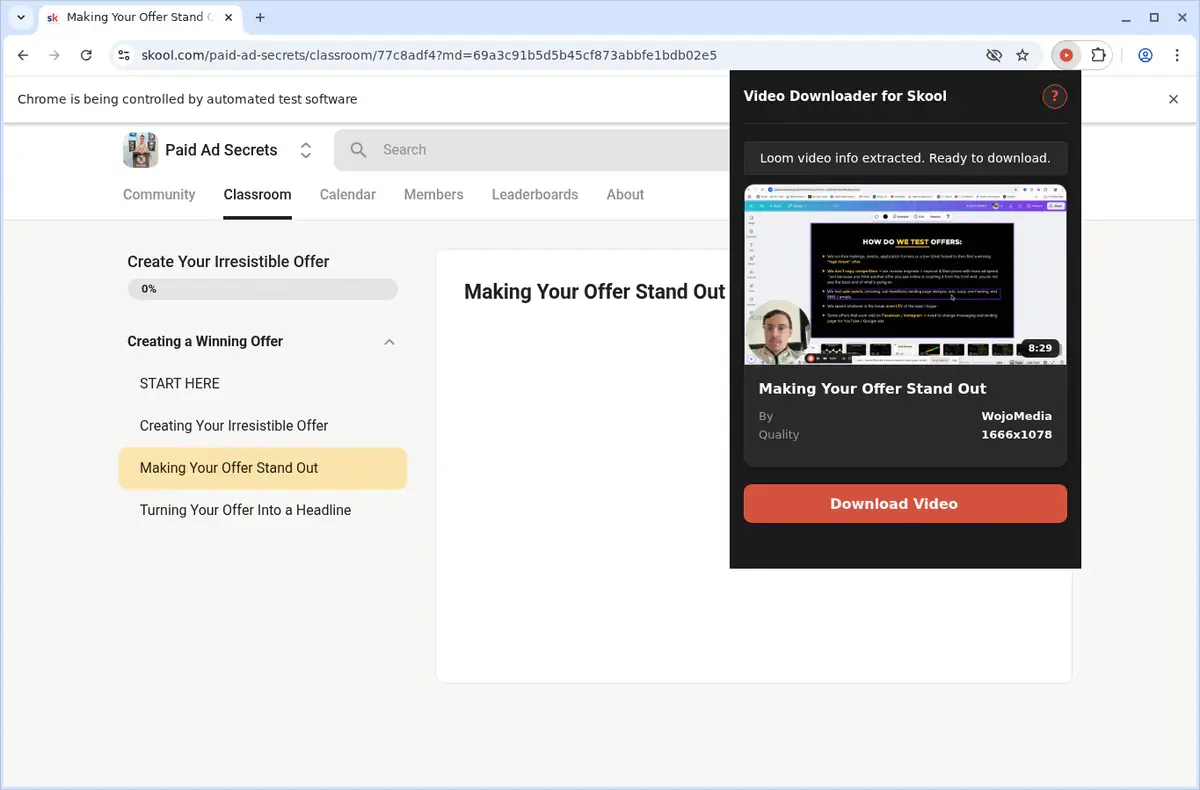Click the Create Your Irresistible Offer course title

(x=228, y=261)
